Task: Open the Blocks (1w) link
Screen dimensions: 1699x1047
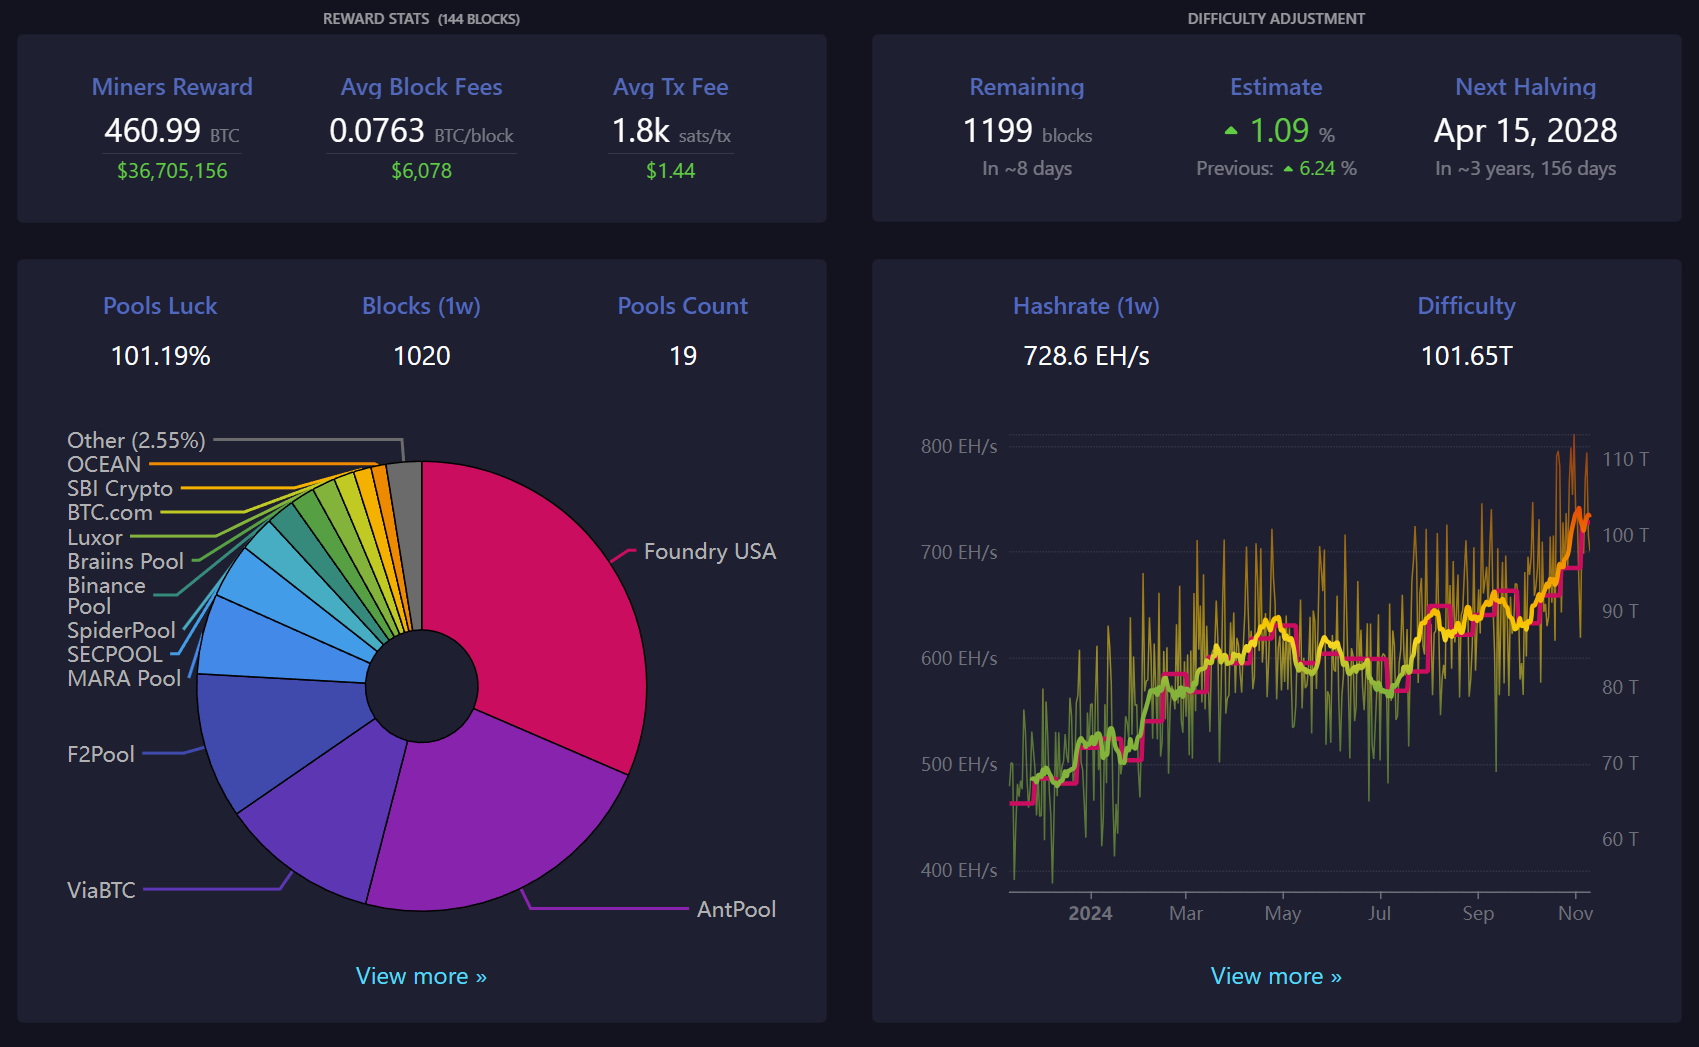Action: pyautogui.click(x=421, y=306)
